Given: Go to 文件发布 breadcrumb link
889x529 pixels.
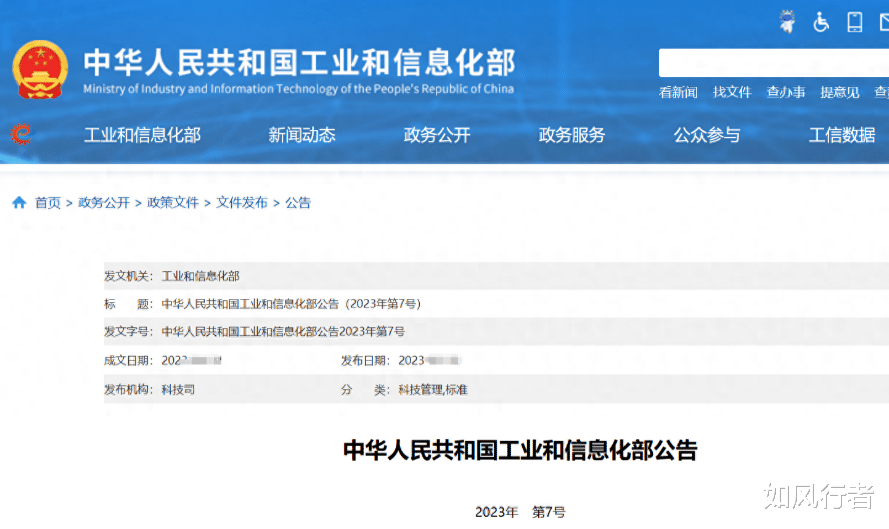Looking at the screenshot, I should pyautogui.click(x=242, y=202).
